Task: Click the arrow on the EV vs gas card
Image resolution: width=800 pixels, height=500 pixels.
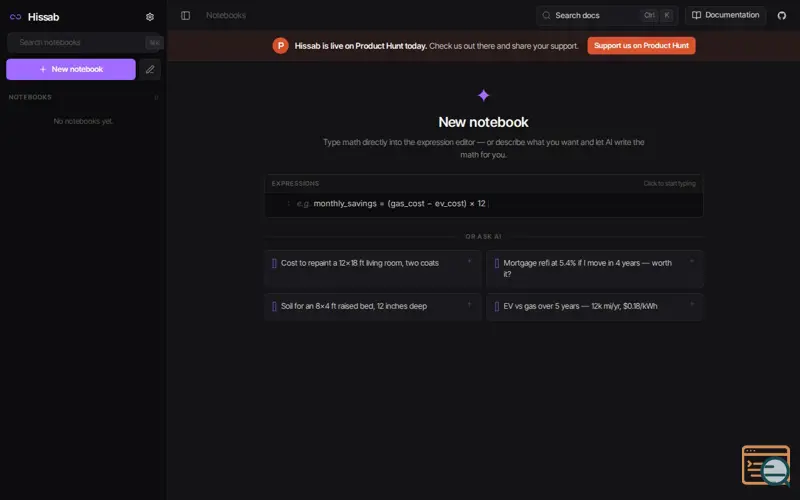Action: tap(692, 304)
